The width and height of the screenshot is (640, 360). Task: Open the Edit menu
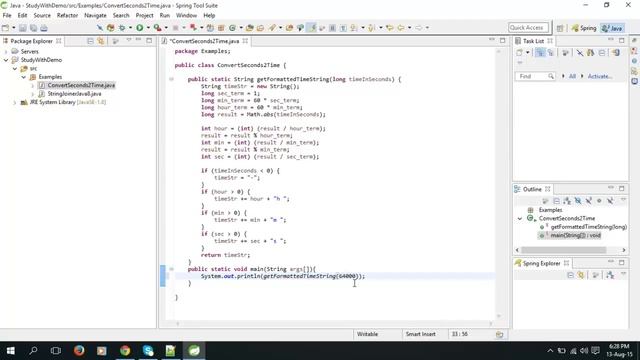coord(22,16)
